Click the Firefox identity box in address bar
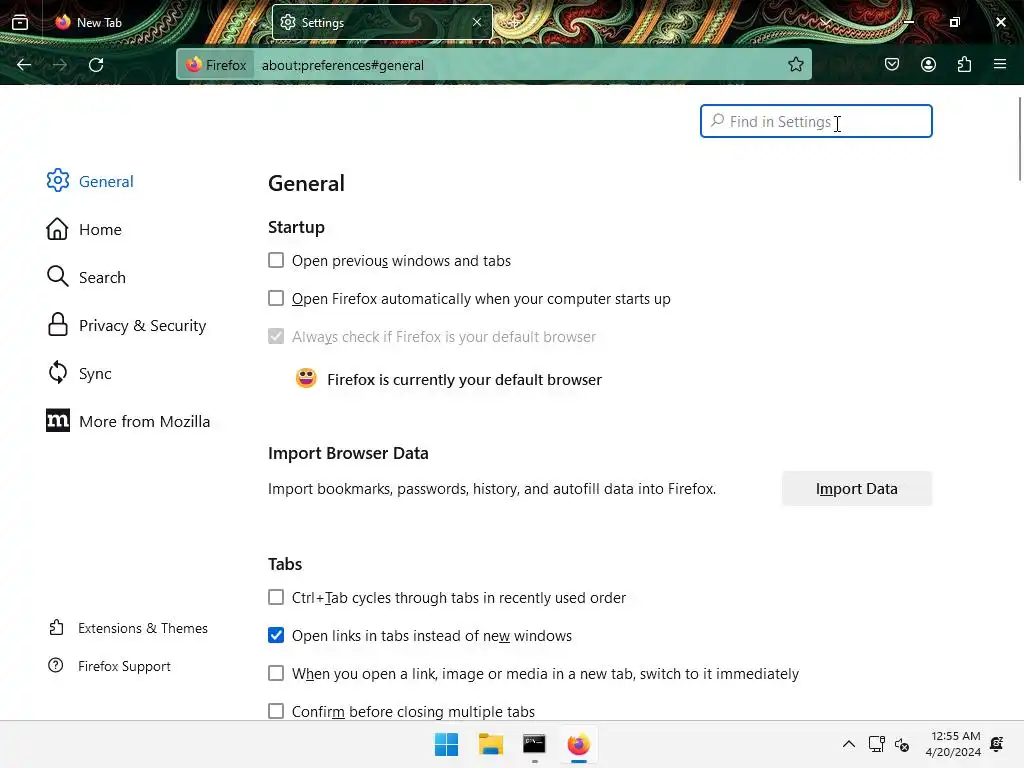This screenshot has height=768, width=1024. 216,65
